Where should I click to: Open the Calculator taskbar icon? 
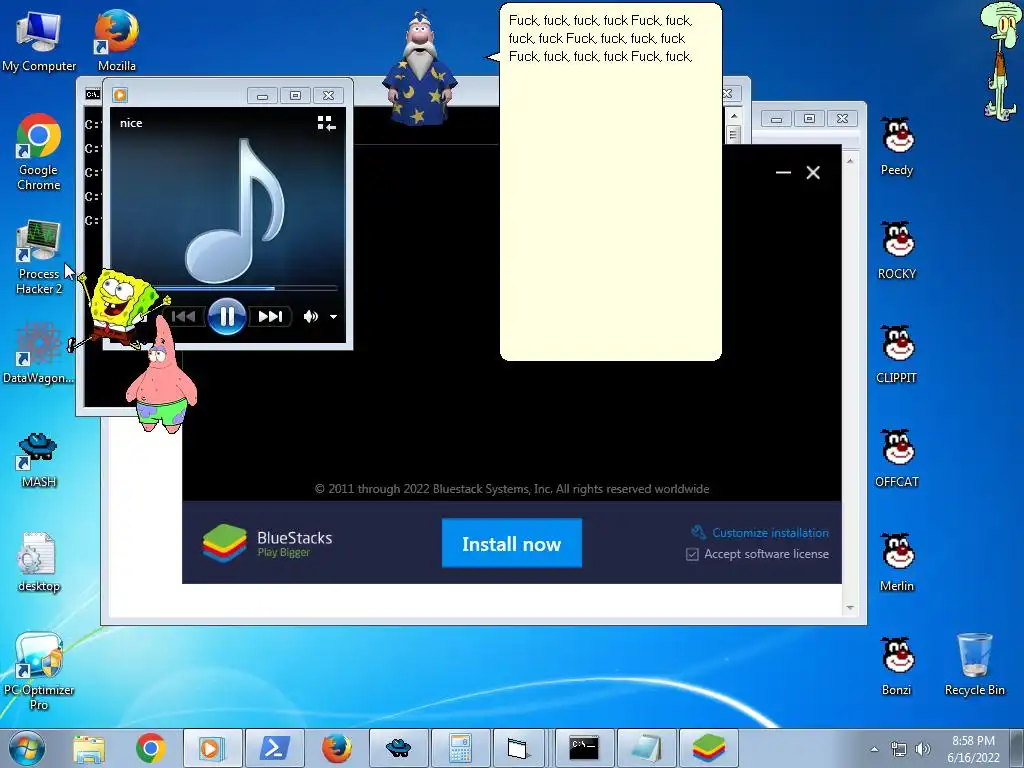(460, 748)
